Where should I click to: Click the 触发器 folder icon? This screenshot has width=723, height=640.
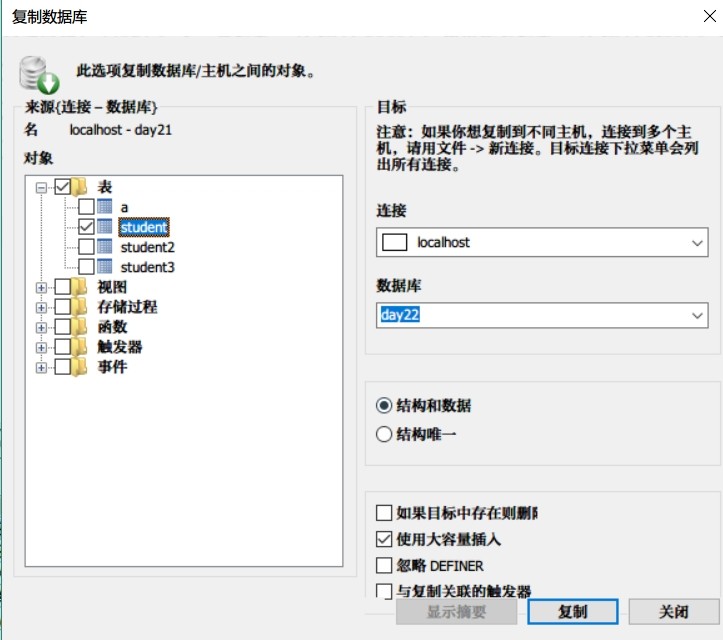(79, 347)
